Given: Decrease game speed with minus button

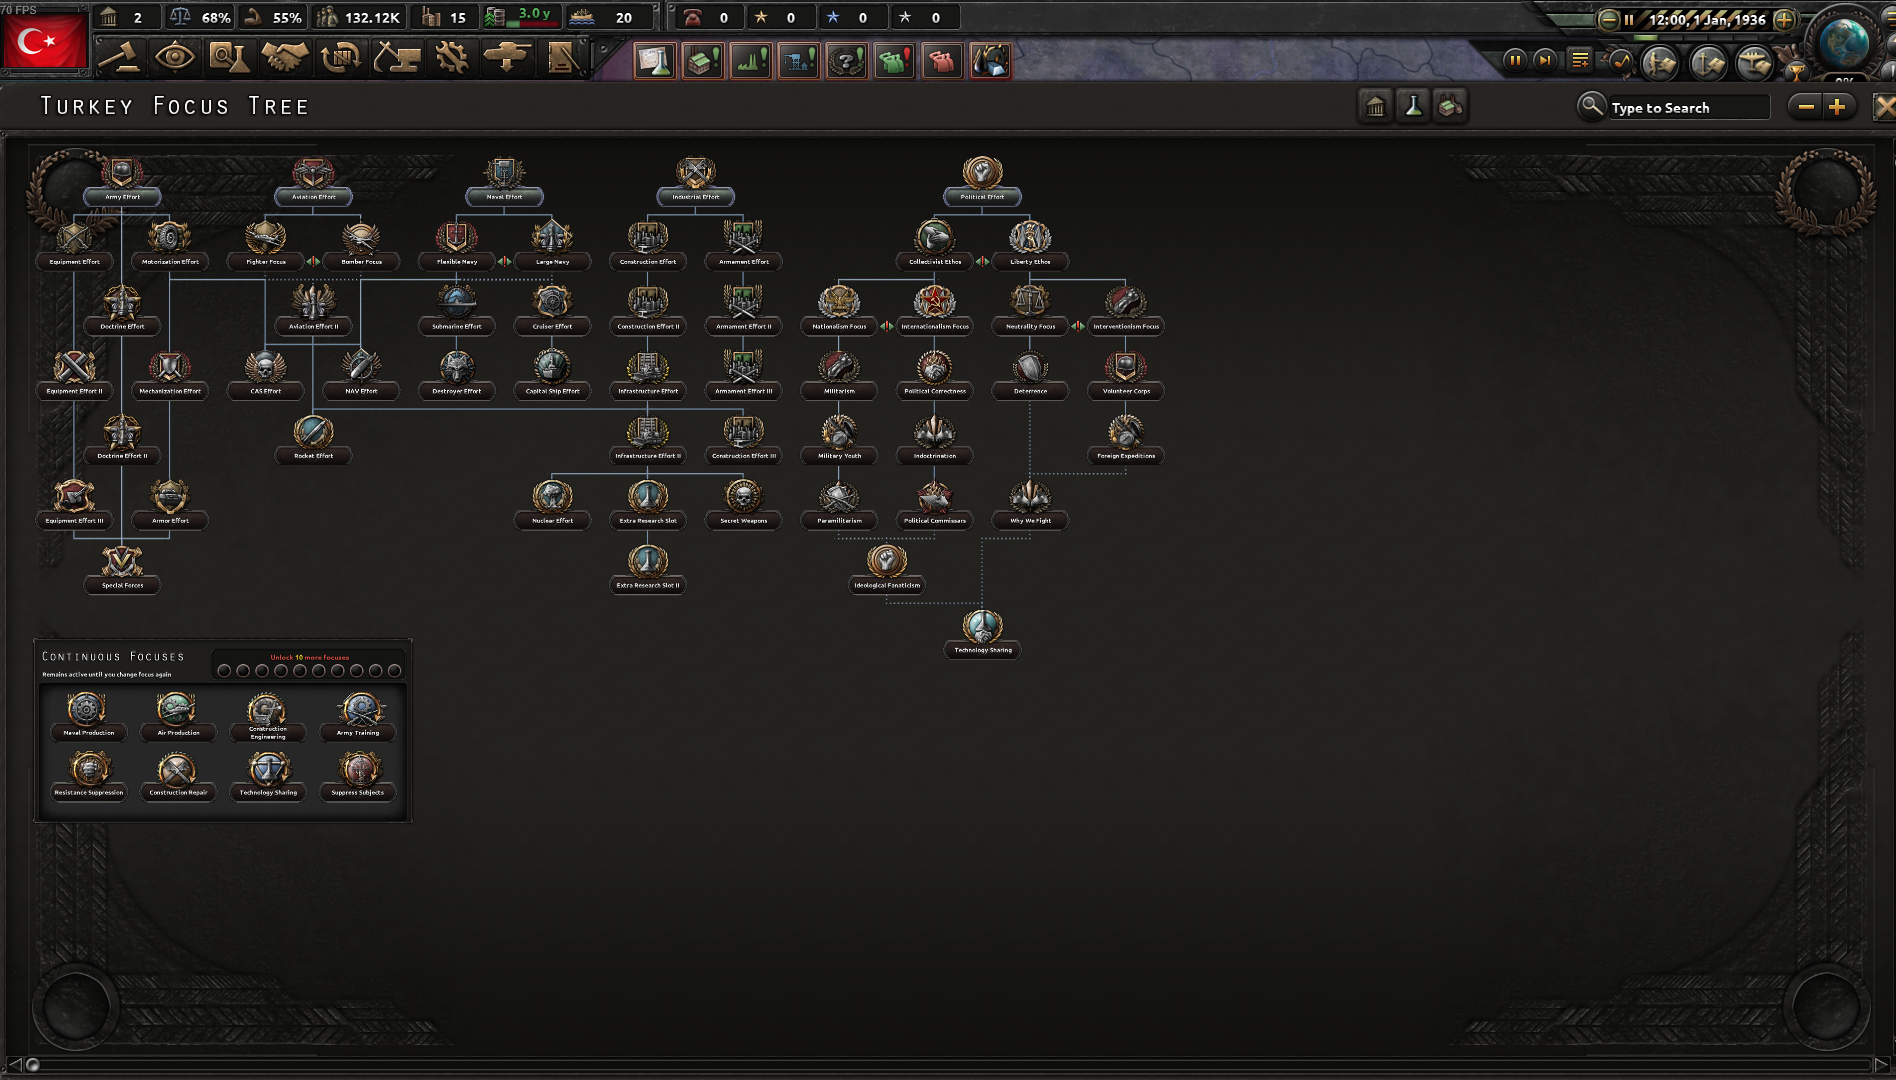Looking at the screenshot, I should [1608, 19].
